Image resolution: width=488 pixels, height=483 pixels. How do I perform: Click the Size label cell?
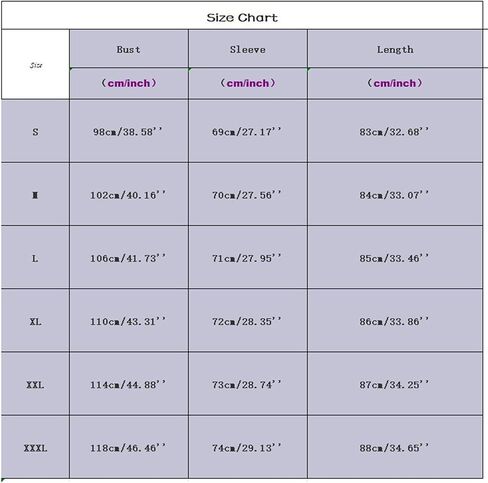click(x=35, y=64)
